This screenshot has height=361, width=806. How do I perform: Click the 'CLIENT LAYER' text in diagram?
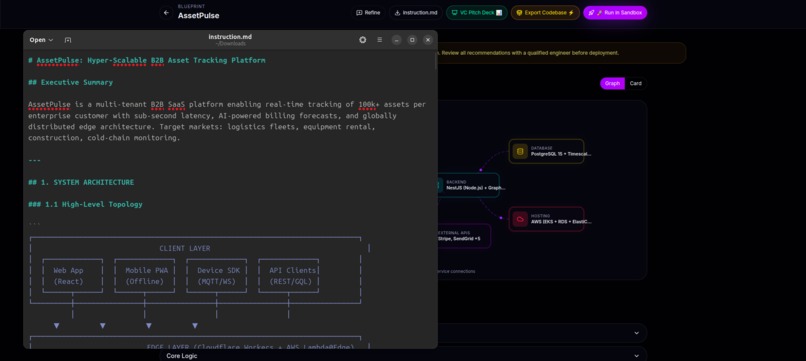(185, 248)
